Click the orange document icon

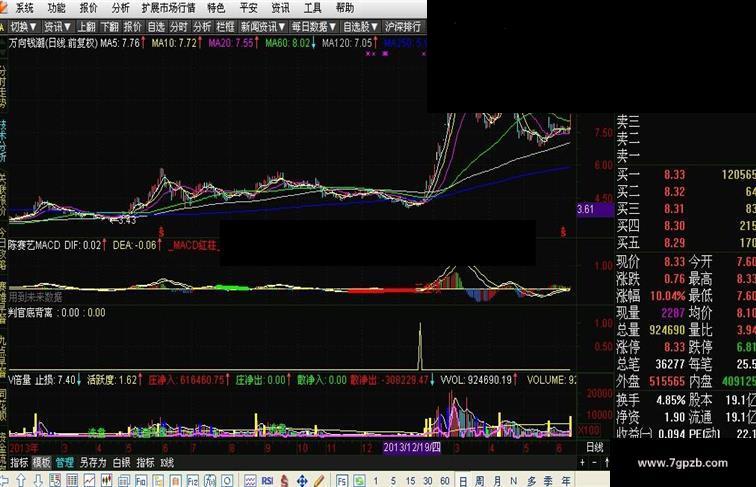click(176, 480)
